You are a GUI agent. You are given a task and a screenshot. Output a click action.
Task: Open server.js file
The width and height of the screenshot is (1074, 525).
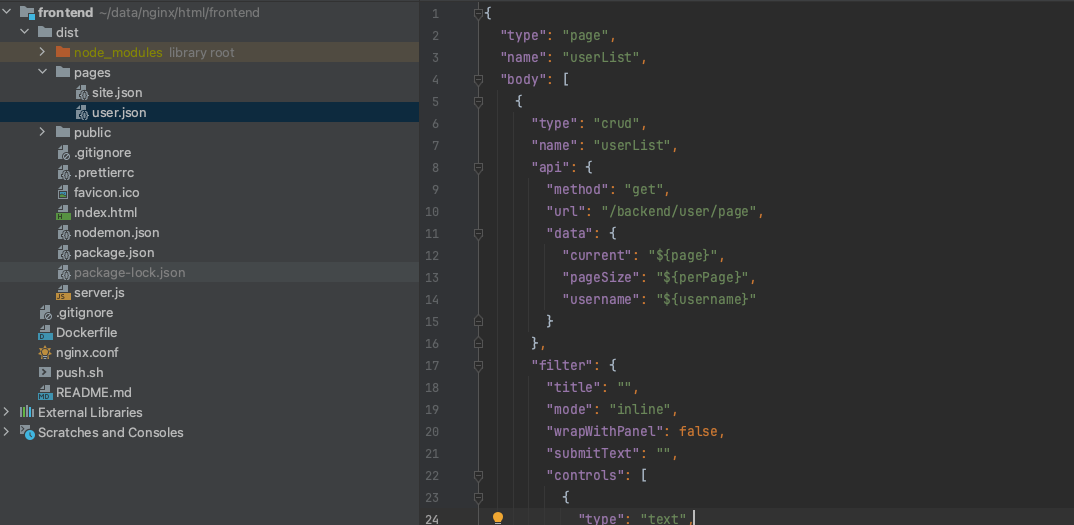pyautogui.click(x=99, y=293)
